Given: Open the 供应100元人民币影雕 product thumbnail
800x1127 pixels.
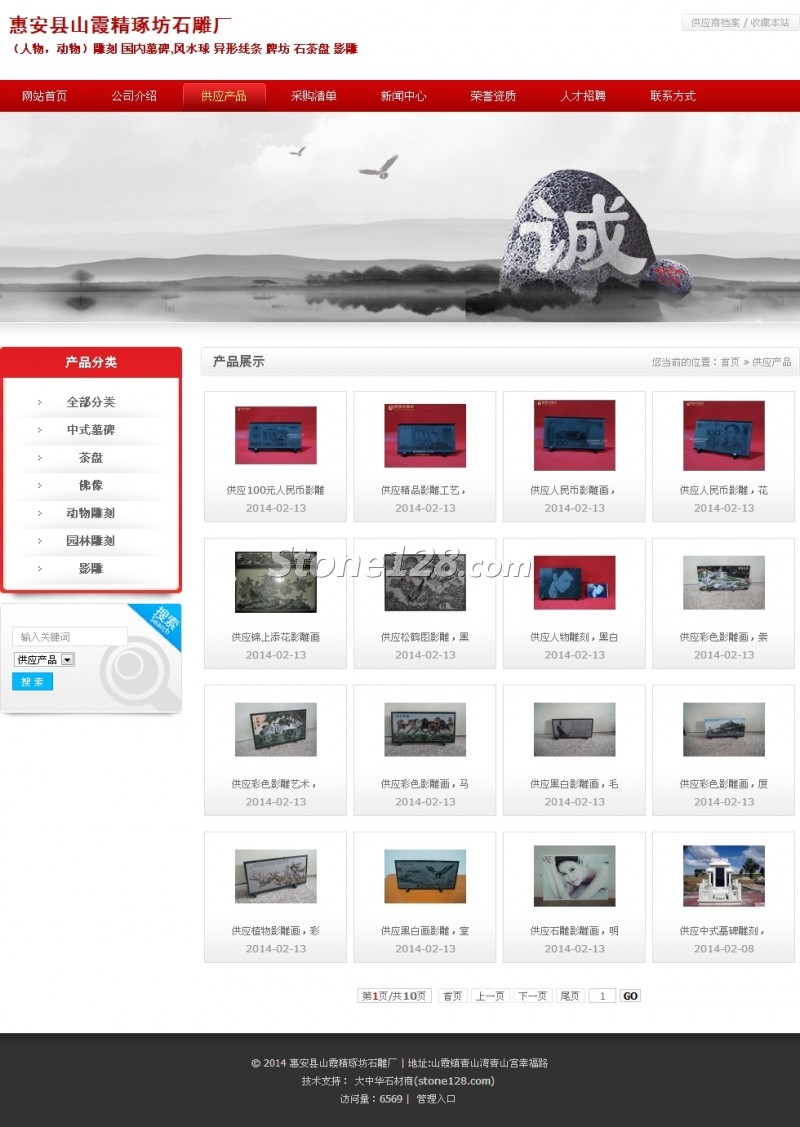Looking at the screenshot, I should (x=275, y=435).
